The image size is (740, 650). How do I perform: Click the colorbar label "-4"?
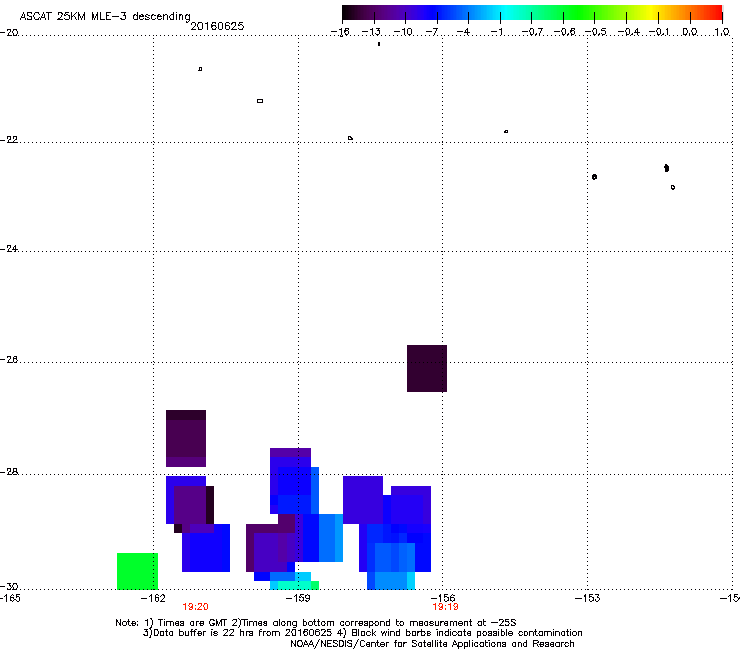click(x=463, y=32)
